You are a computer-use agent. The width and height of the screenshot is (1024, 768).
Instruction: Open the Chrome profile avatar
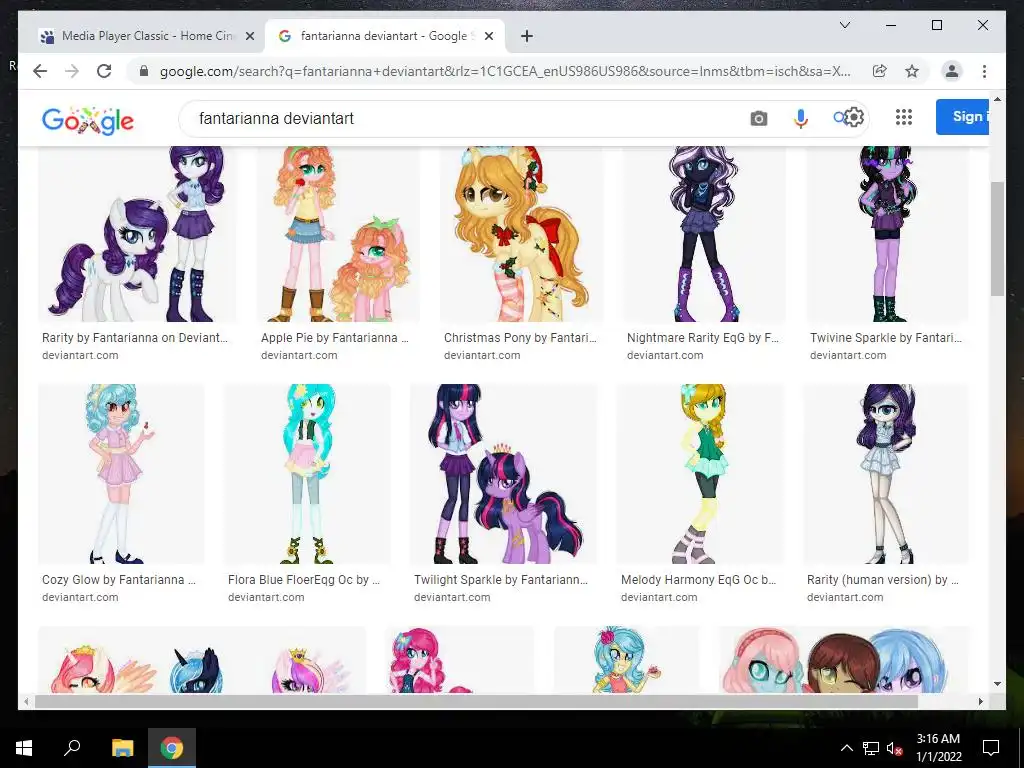[952, 71]
